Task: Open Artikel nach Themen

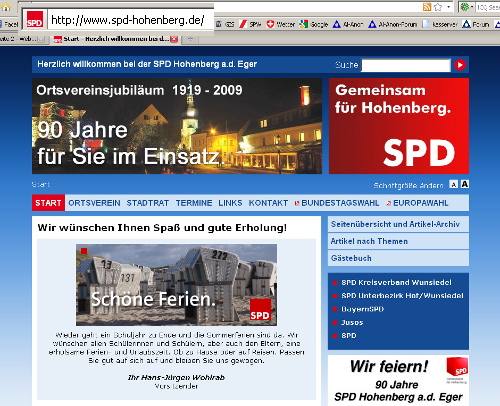Action: [x=398, y=241]
